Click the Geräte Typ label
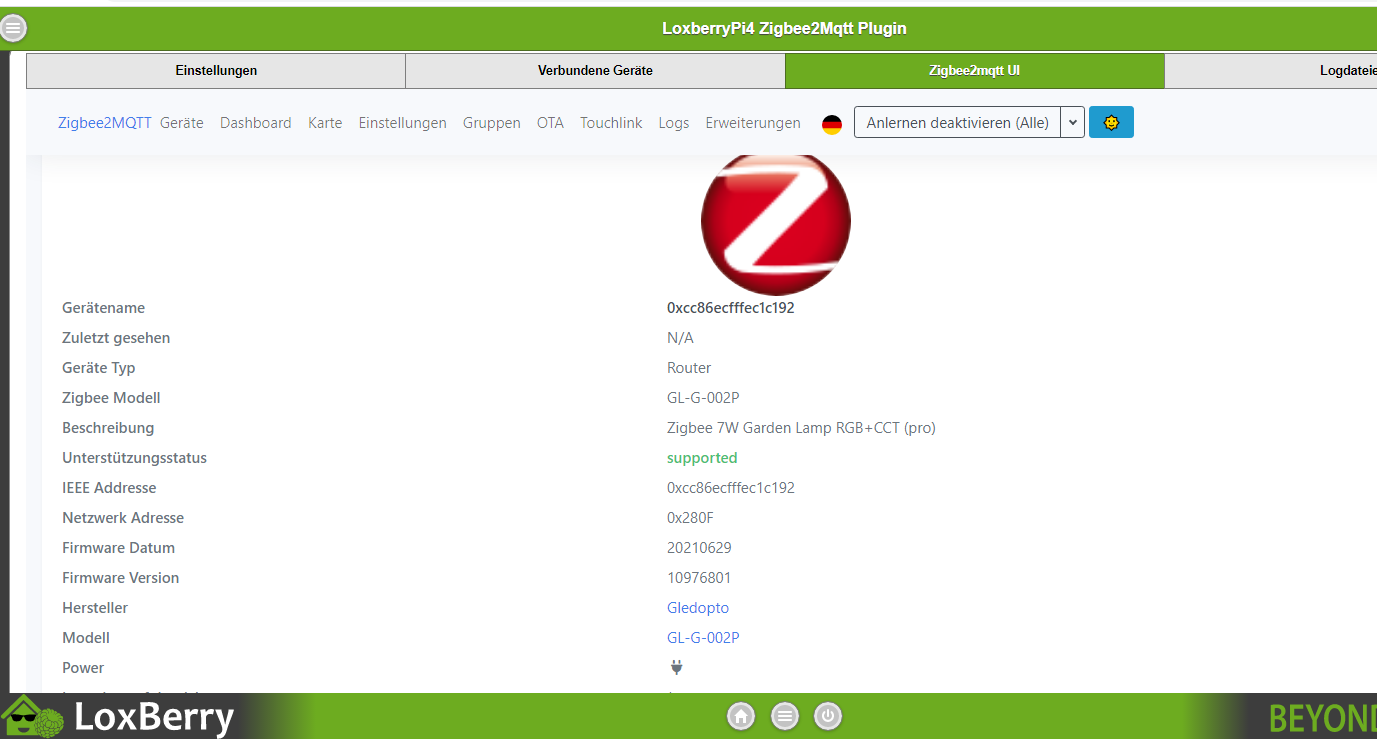1377x739 pixels. [x=98, y=368]
